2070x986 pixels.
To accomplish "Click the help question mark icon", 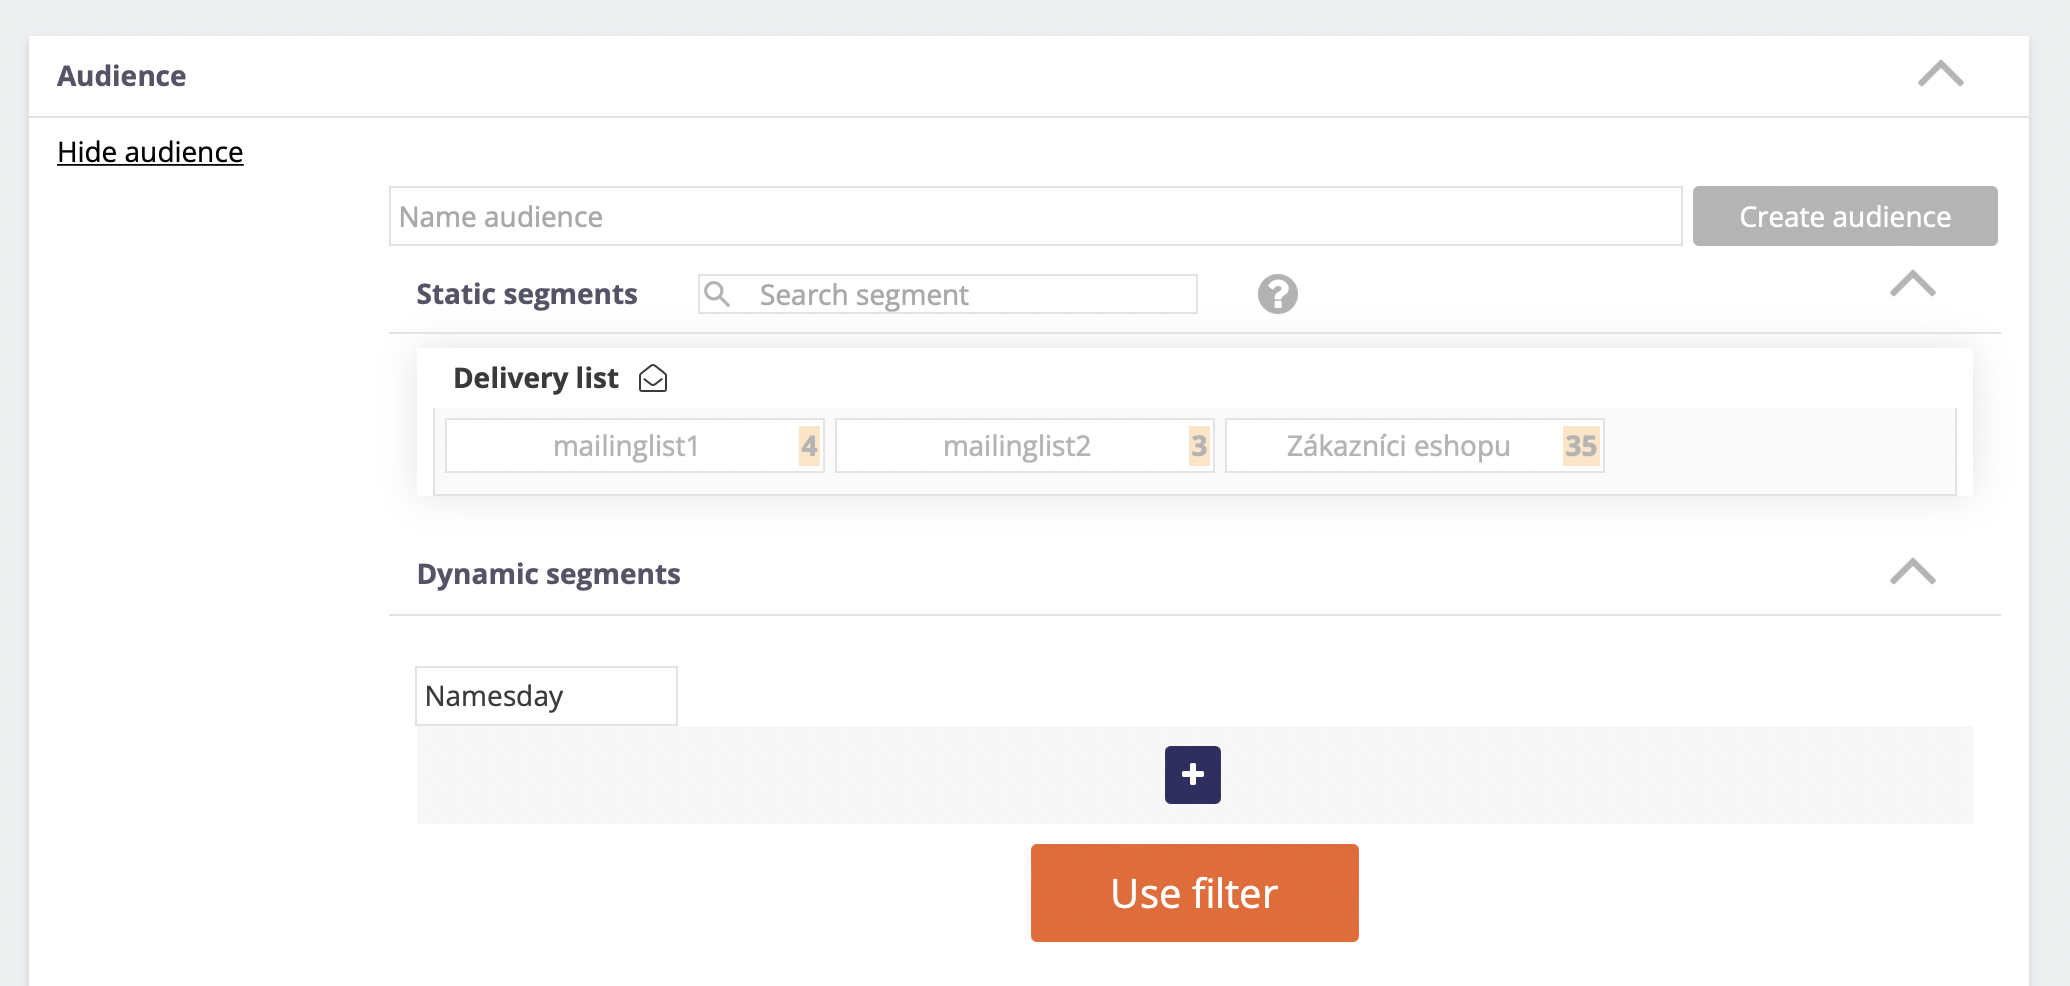I will pyautogui.click(x=1277, y=294).
